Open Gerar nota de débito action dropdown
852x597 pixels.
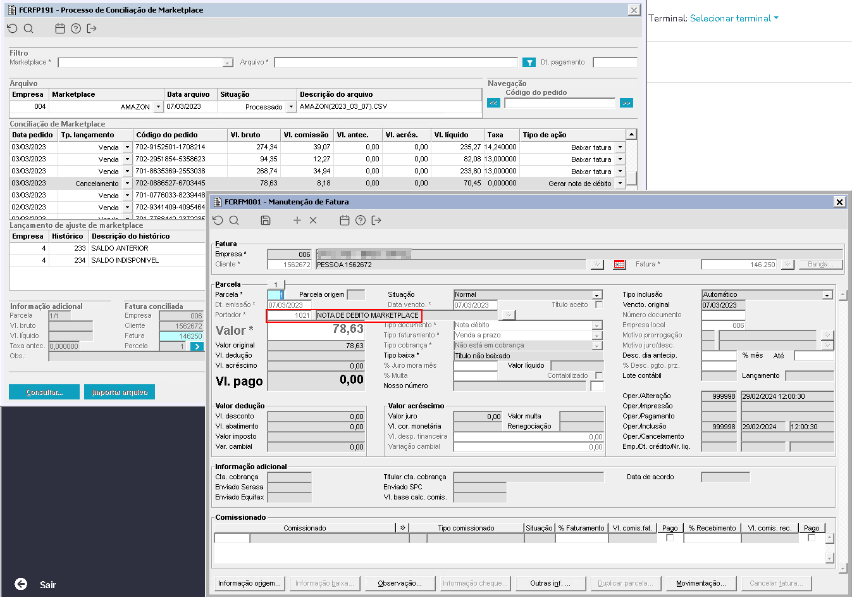coord(620,183)
